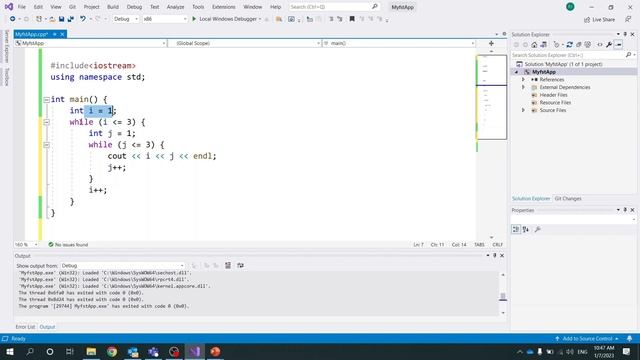Open the 160 % zoom dropdown
The image size is (640, 360).
(26, 244)
